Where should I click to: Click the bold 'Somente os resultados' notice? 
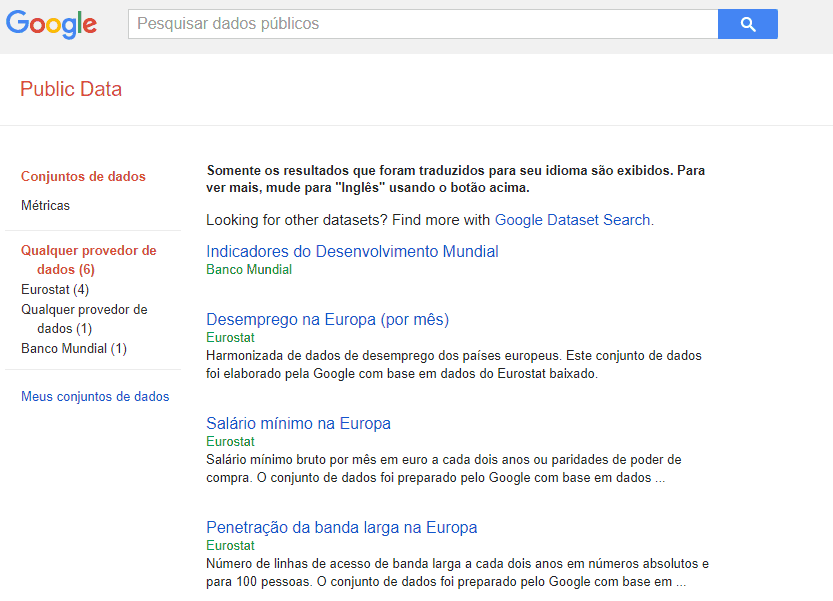(x=456, y=179)
